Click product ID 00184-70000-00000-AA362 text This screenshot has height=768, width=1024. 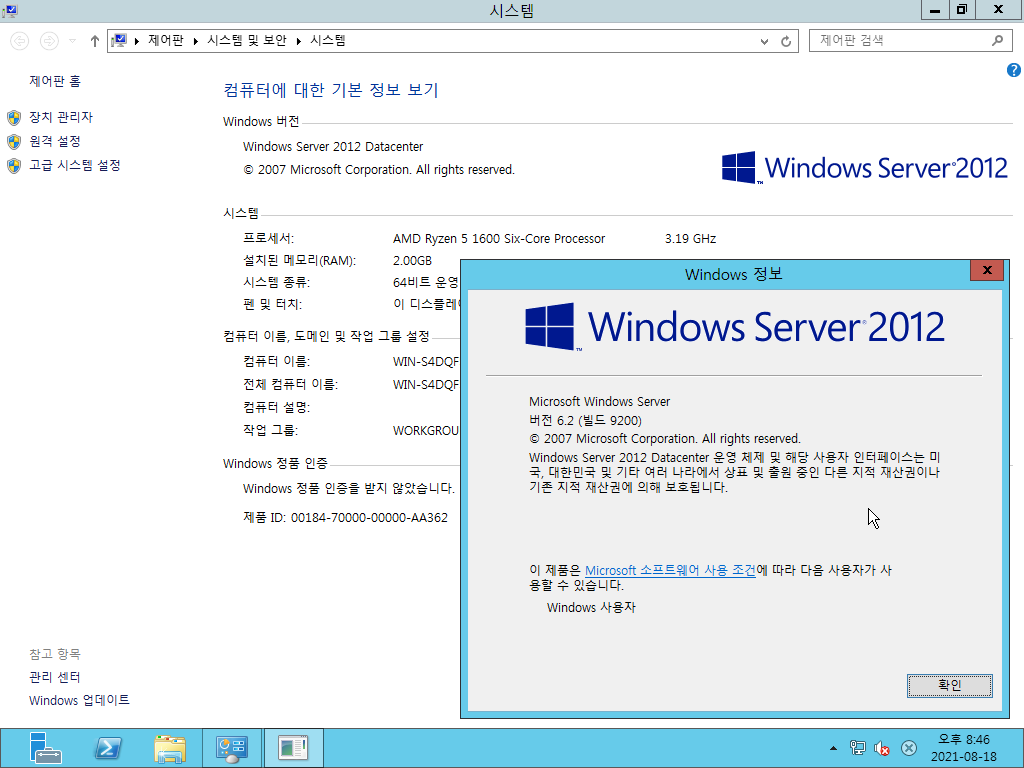click(x=370, y=518)
